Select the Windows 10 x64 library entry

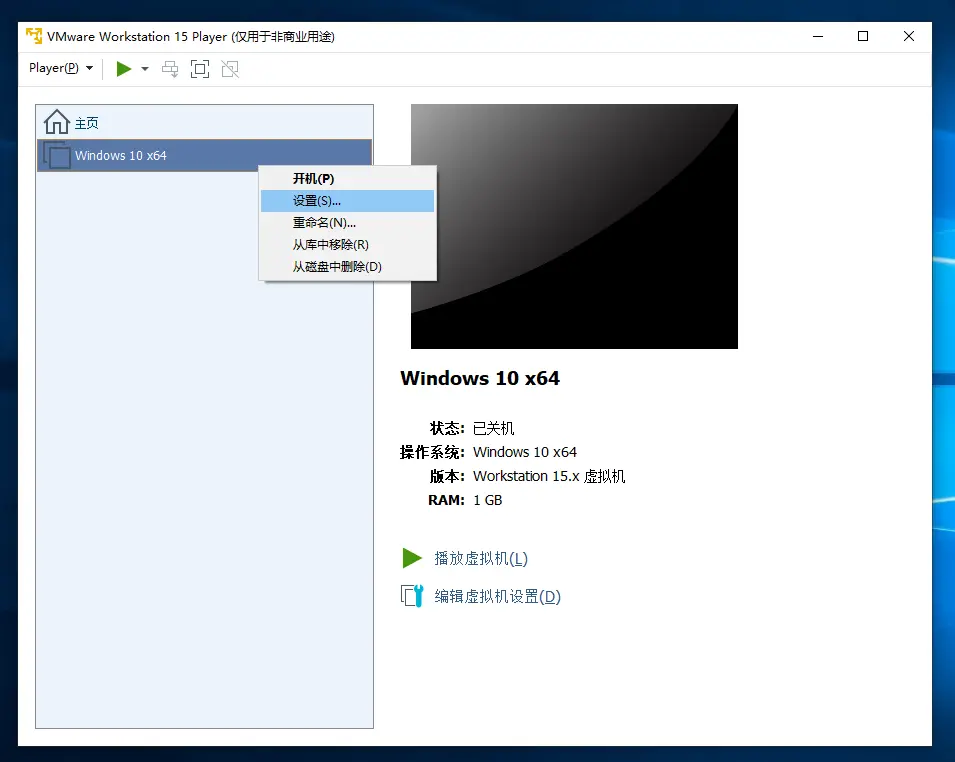click(205, 155)
